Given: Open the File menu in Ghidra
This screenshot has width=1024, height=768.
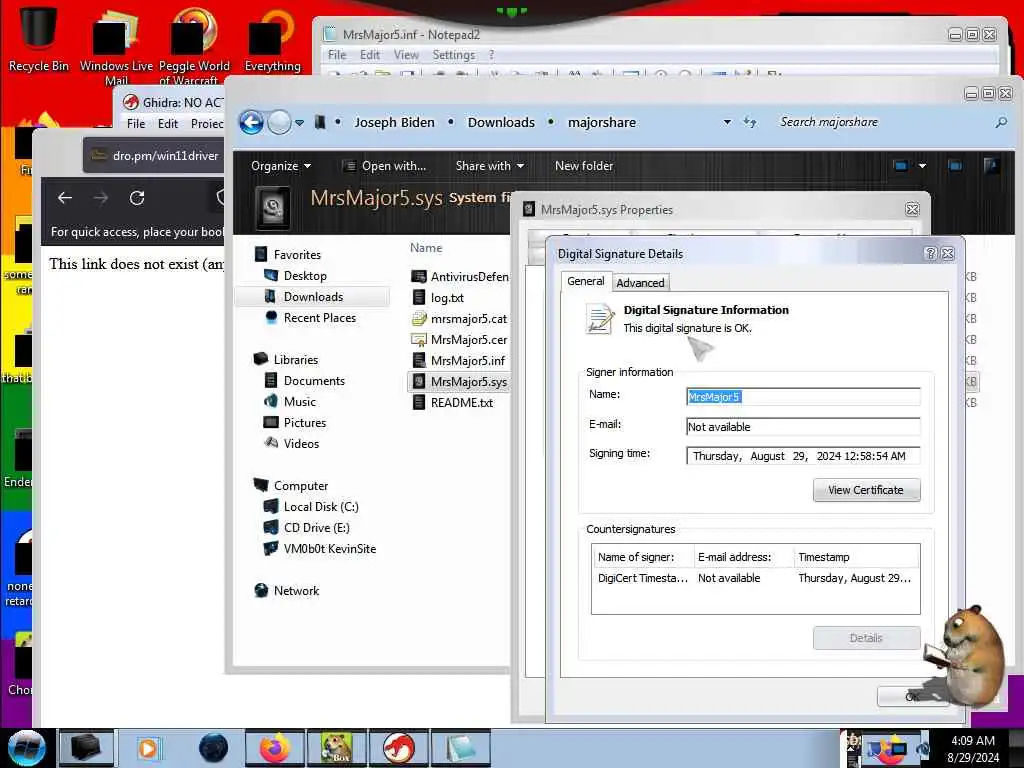Looking at the screenshot, I should click(x=136, y=123).
